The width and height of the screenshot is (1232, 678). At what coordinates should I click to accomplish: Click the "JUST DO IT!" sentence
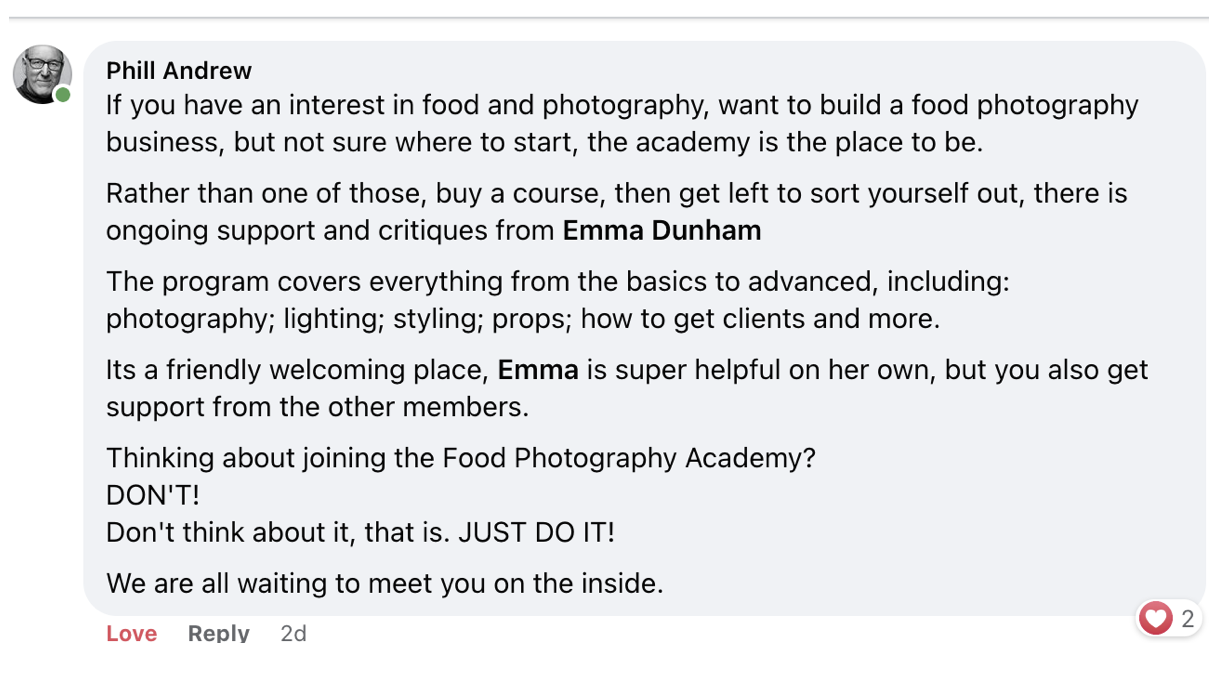click(x=536, y=532)
